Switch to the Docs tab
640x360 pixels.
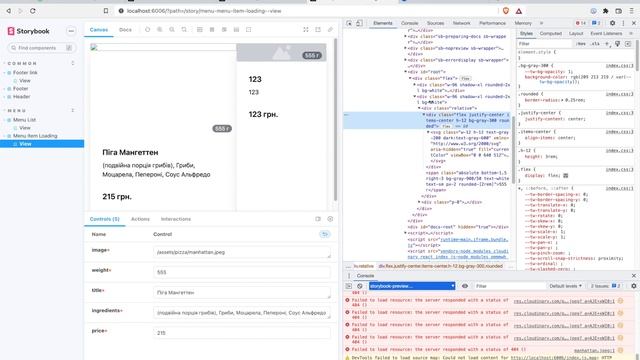pos(125,29)
